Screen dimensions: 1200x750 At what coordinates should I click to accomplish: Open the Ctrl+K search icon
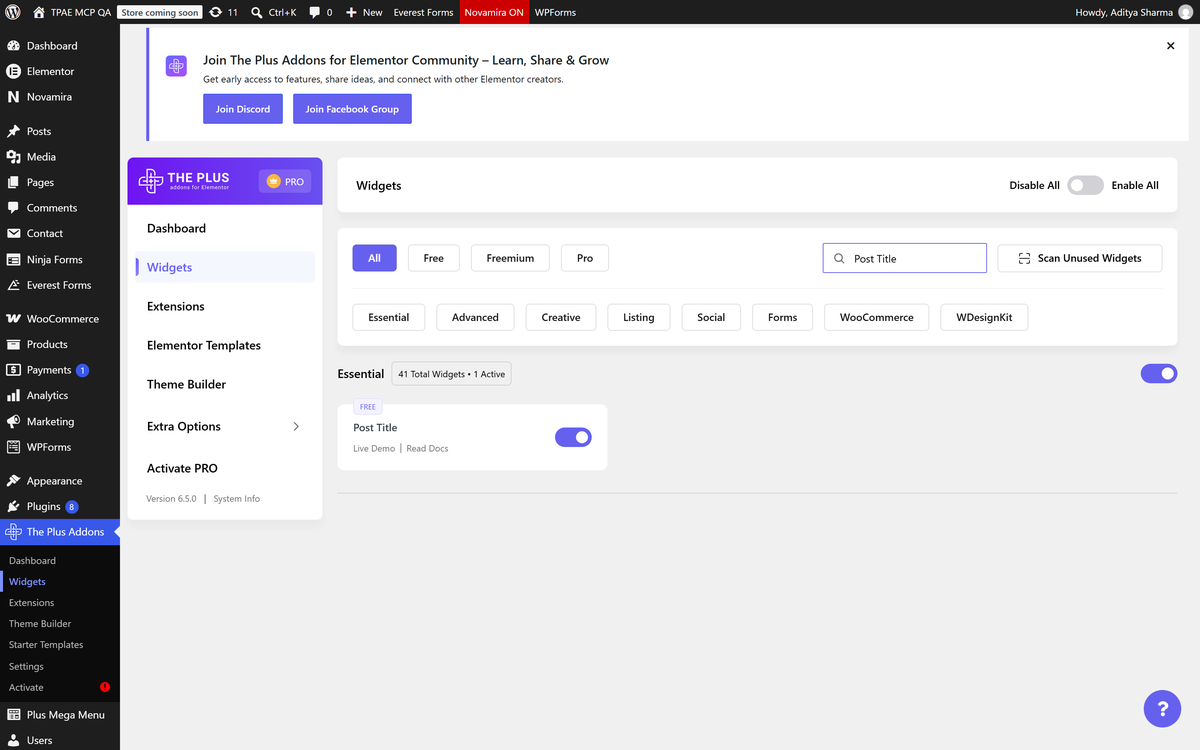coord(257,12)
